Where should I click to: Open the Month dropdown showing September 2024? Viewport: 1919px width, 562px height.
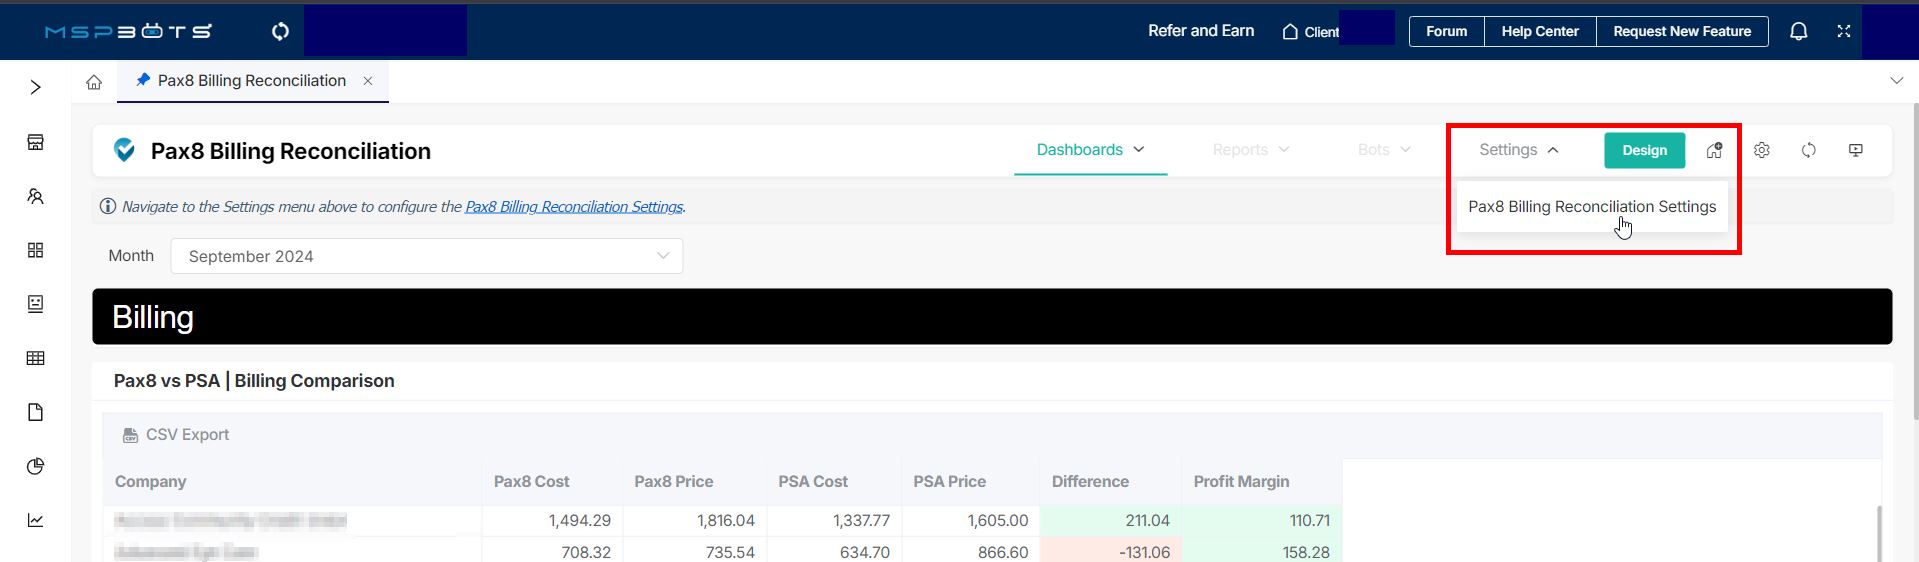(427, 256)
